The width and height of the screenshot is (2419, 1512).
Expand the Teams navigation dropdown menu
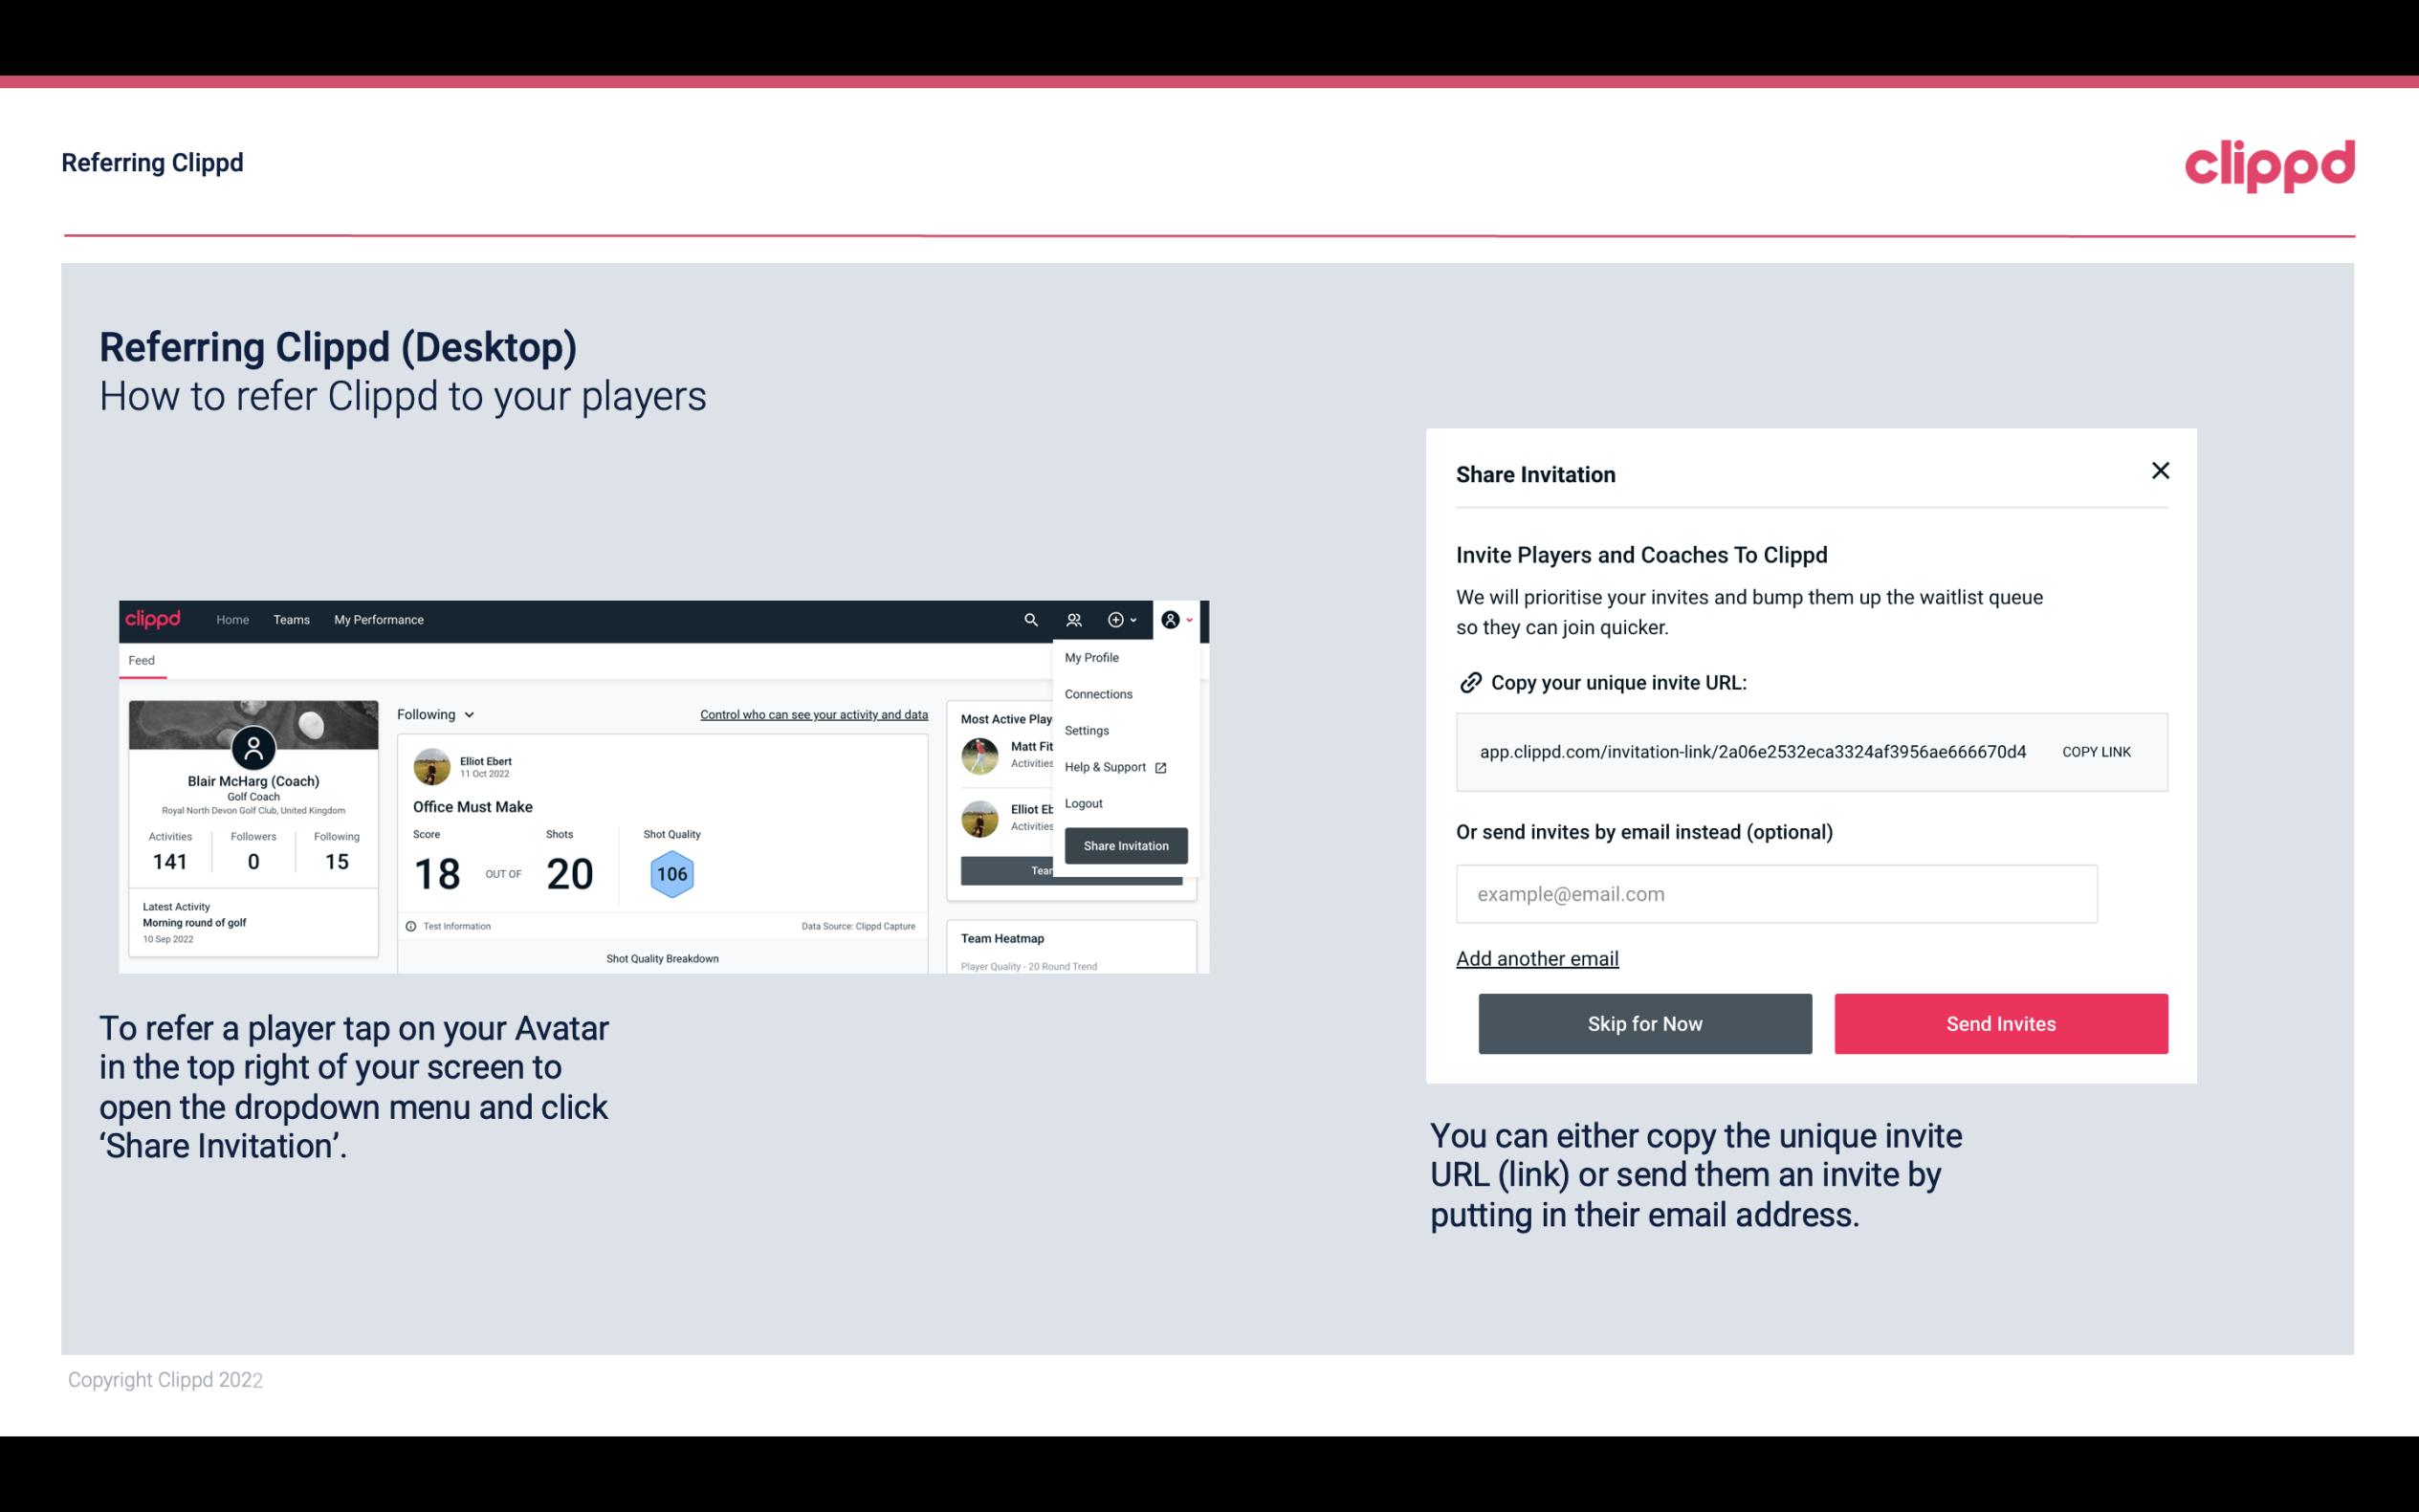(x=289, y=620)
